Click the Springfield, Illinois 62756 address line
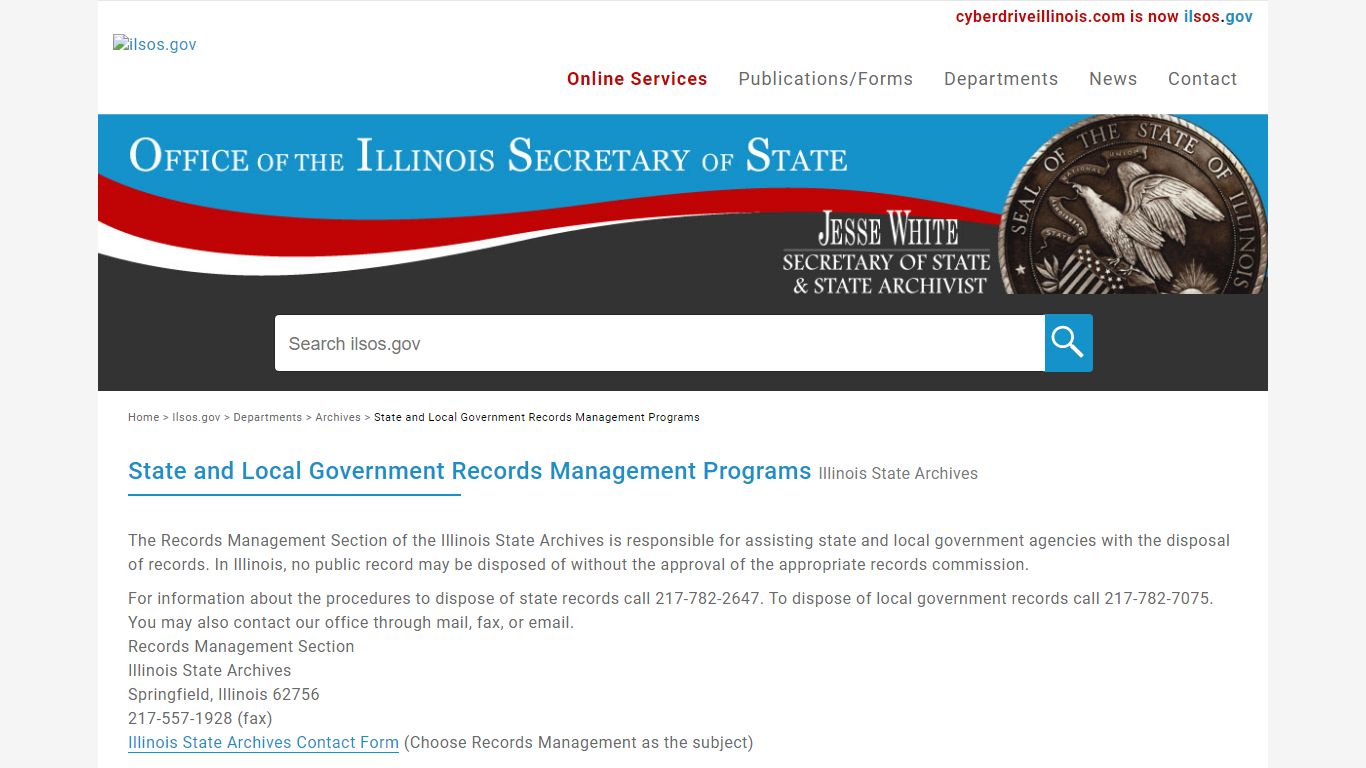Viewport: 1366px width, 768px height. point(224,694)
